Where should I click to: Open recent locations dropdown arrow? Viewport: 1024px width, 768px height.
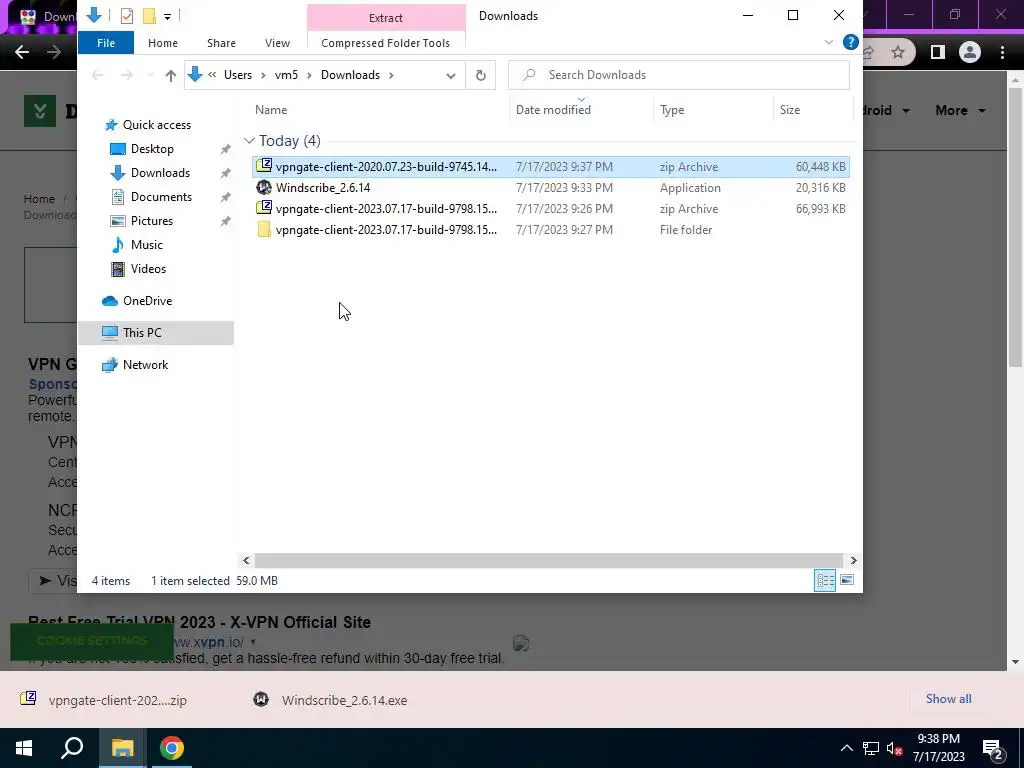[150, 75]
